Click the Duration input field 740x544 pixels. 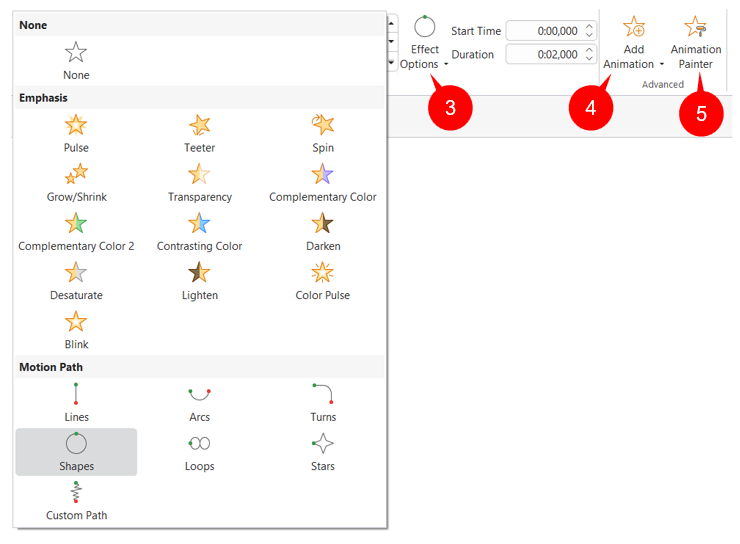pyautogui.click(x=543, y=54)
